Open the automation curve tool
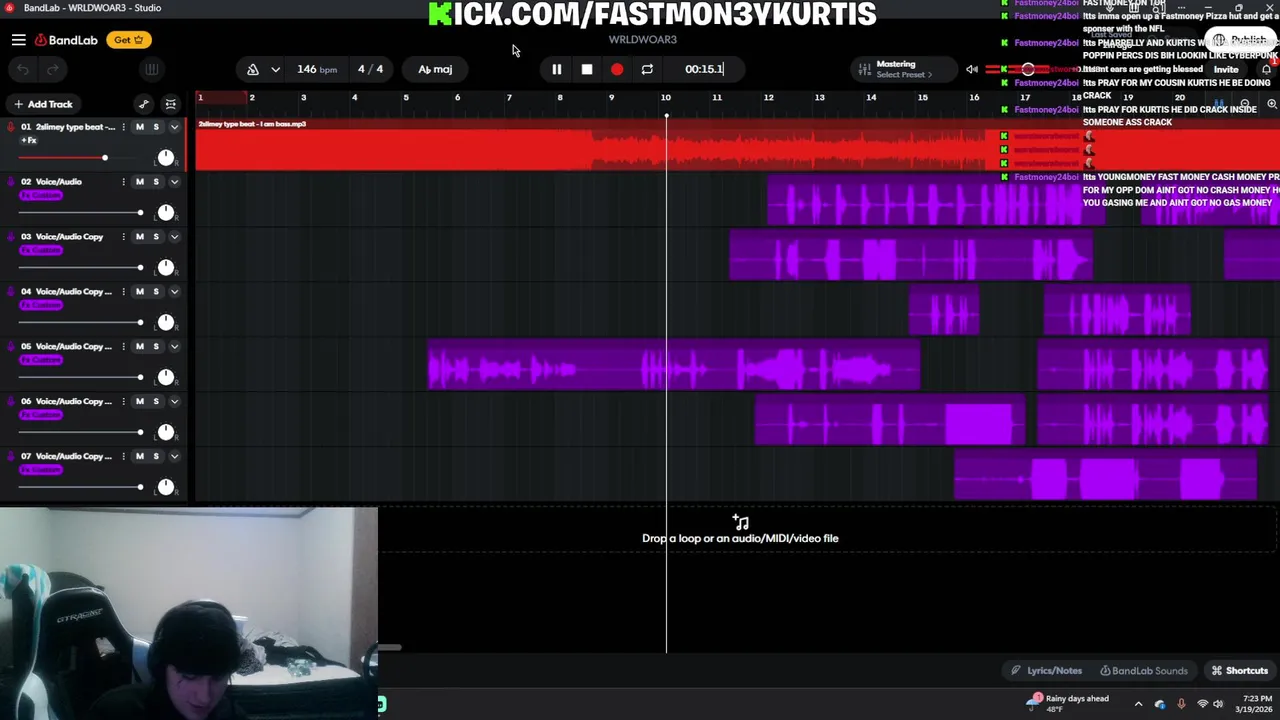 [144, 104]
